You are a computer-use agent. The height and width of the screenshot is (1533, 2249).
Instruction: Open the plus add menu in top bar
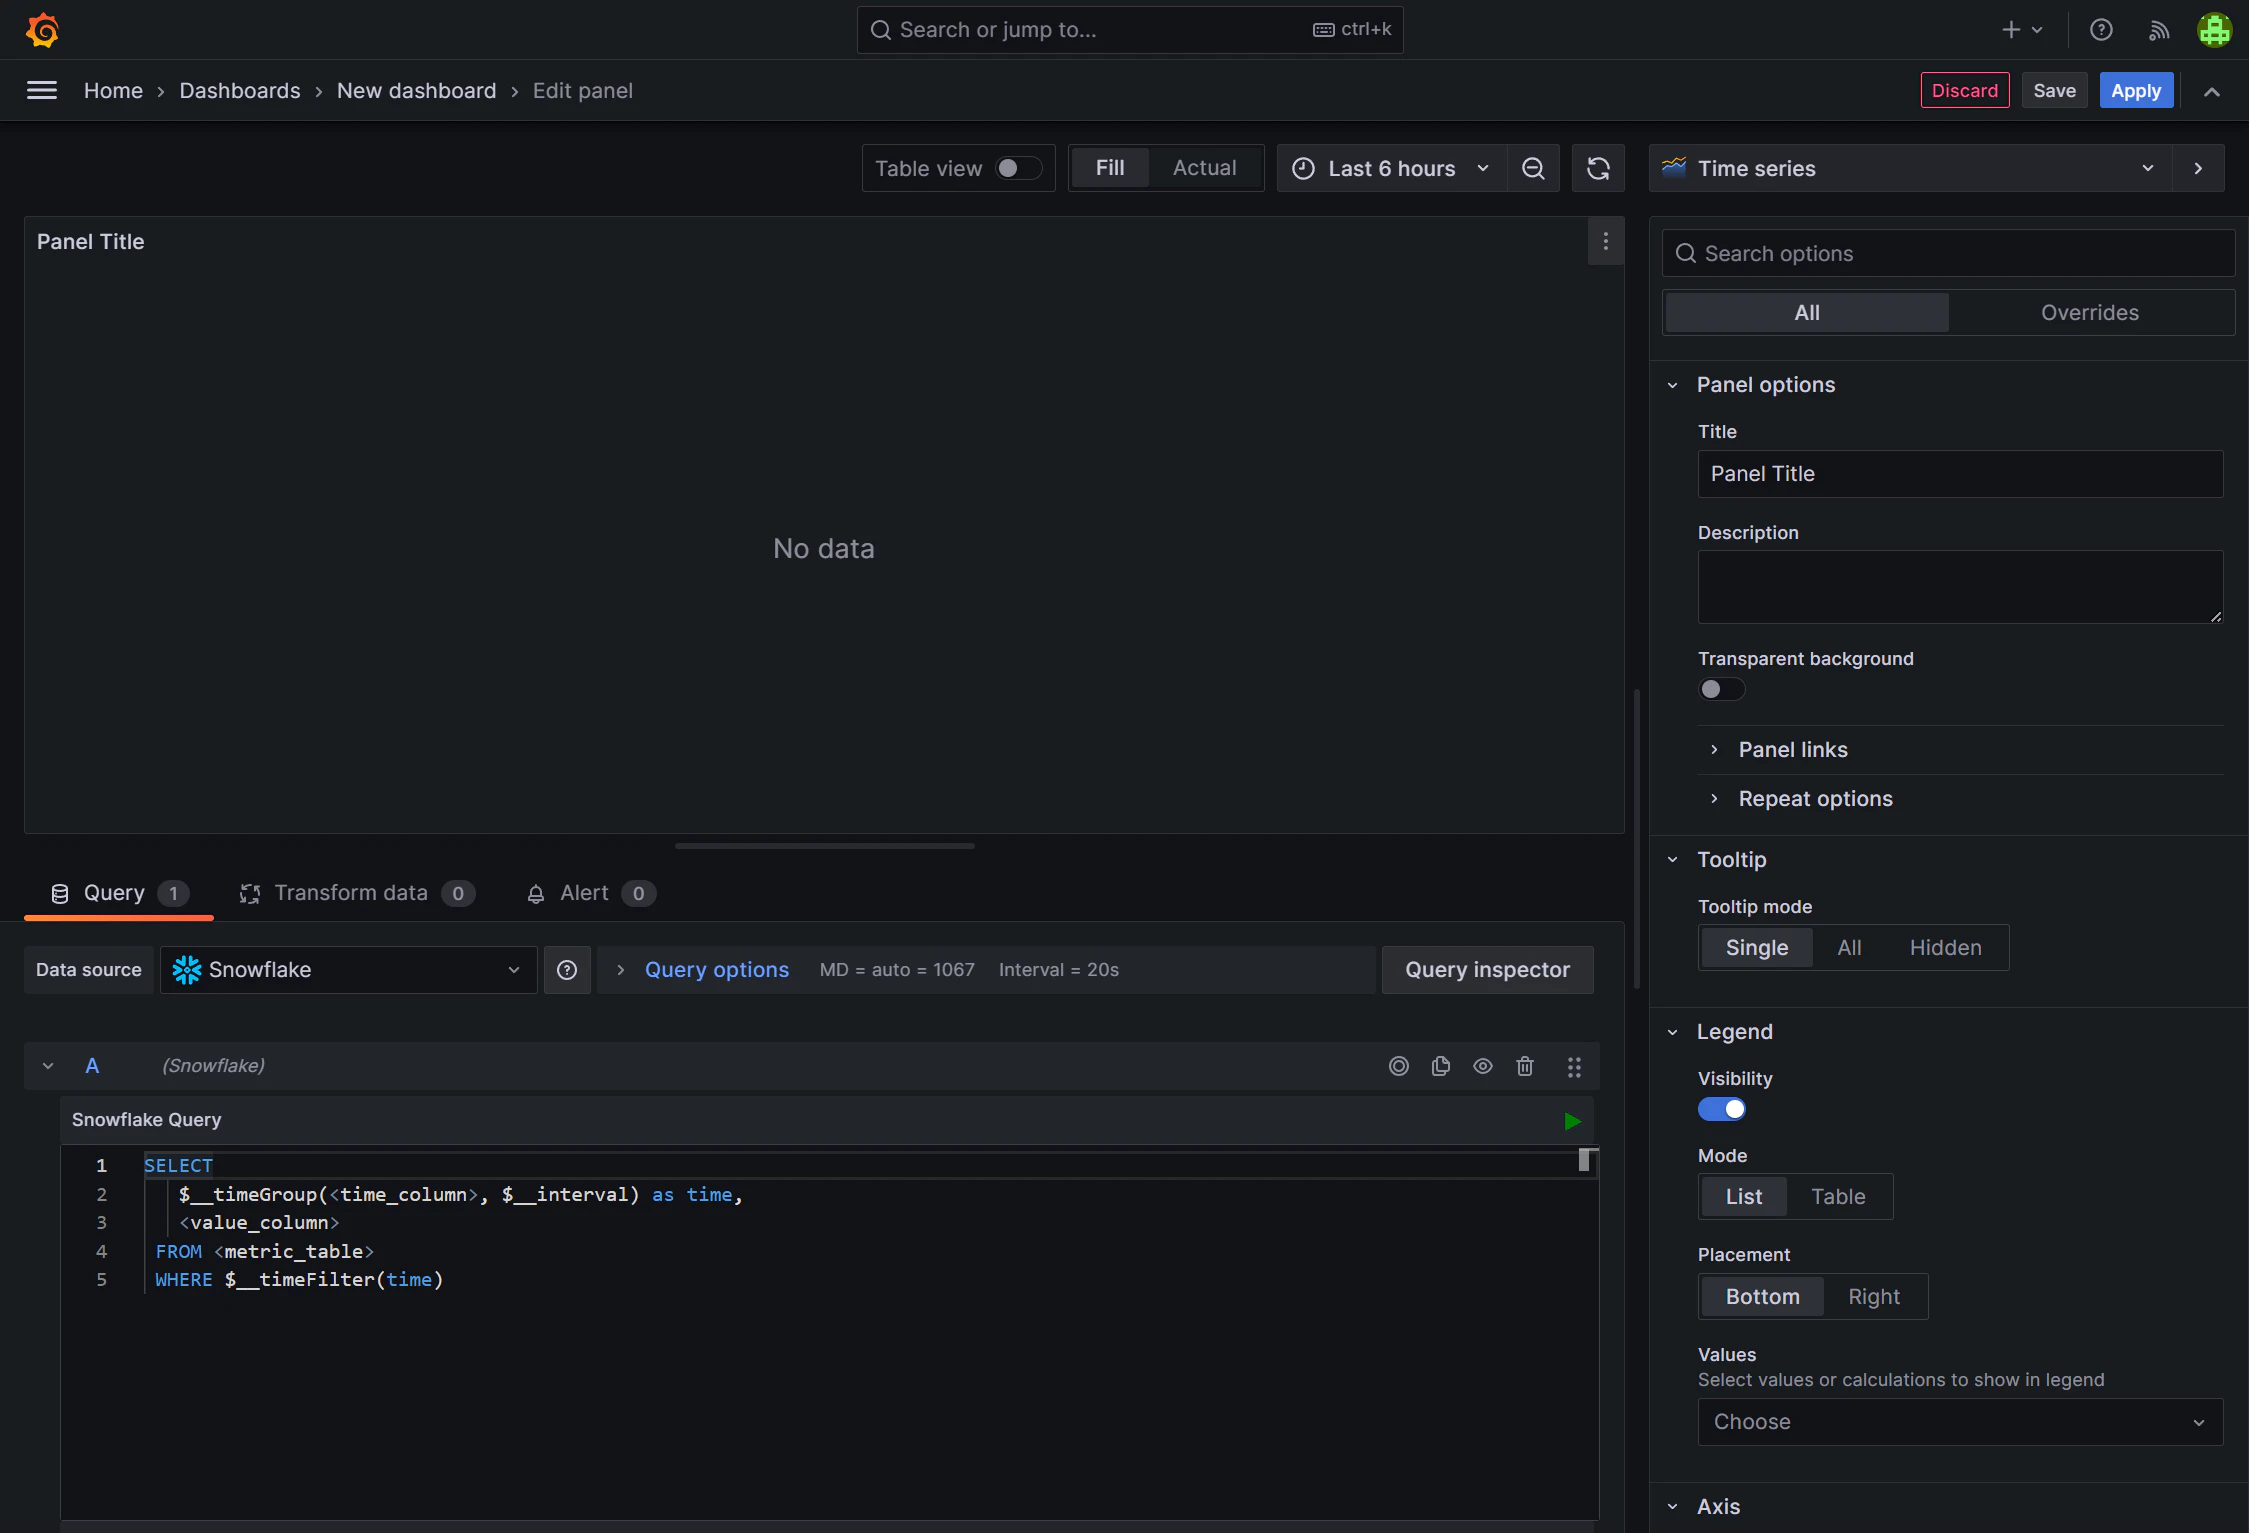(2022, 30)
